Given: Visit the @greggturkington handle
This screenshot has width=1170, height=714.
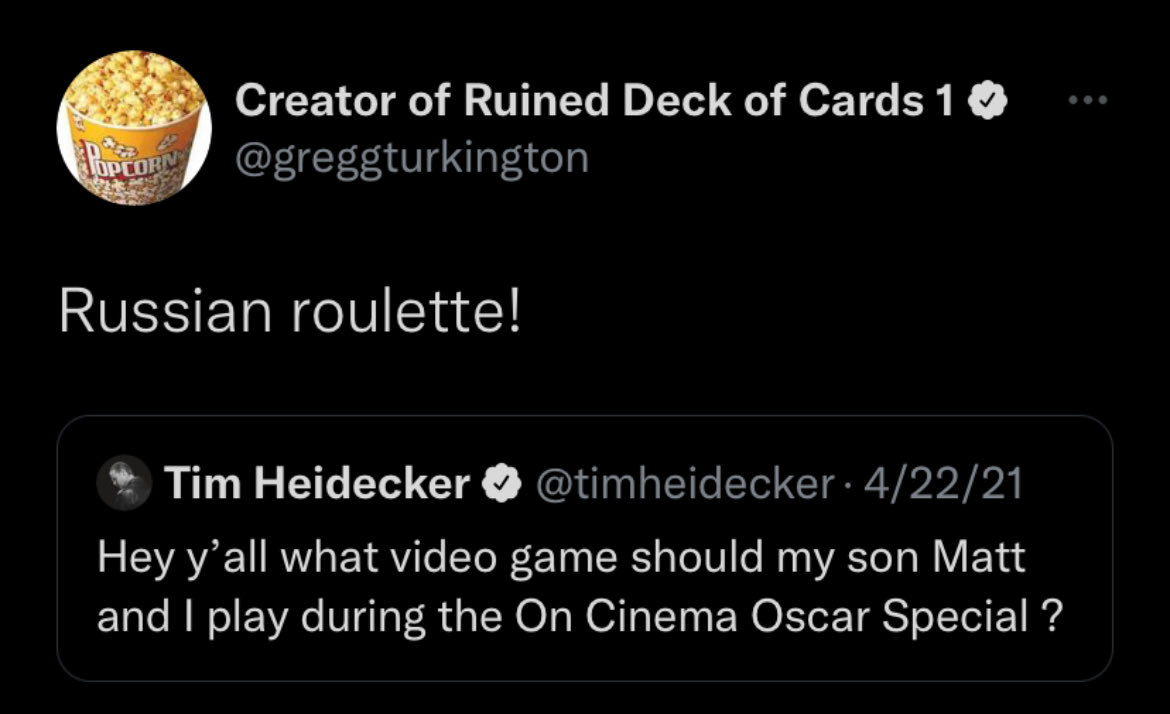Looking at the screenshot, I should 410,157.
